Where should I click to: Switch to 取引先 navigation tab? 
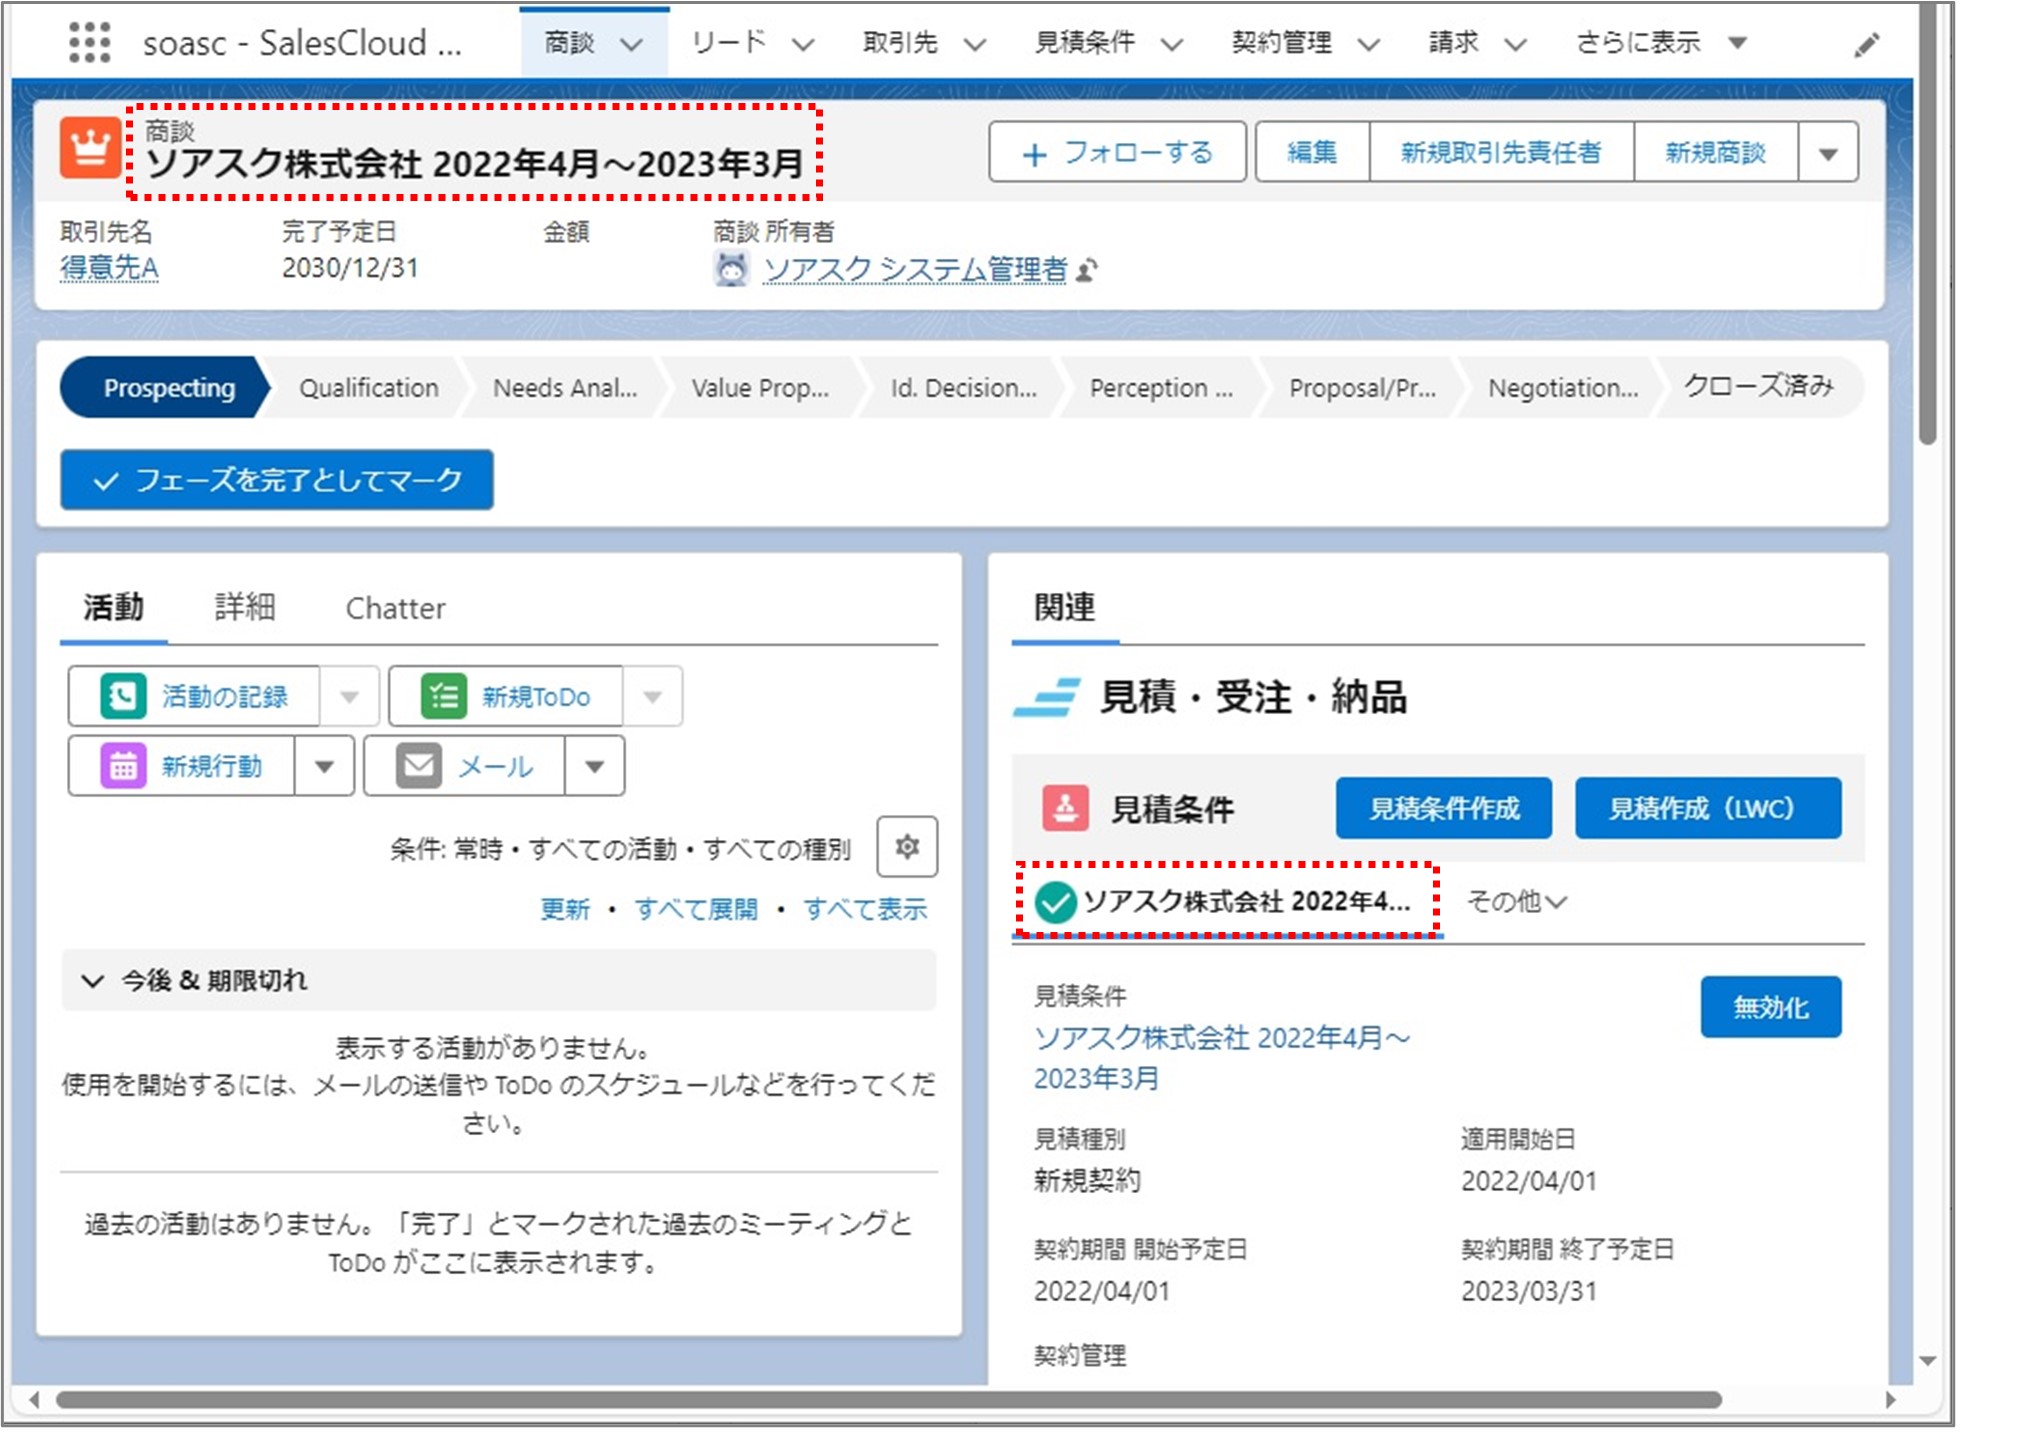pyautogui.click(x=900, y=43)
